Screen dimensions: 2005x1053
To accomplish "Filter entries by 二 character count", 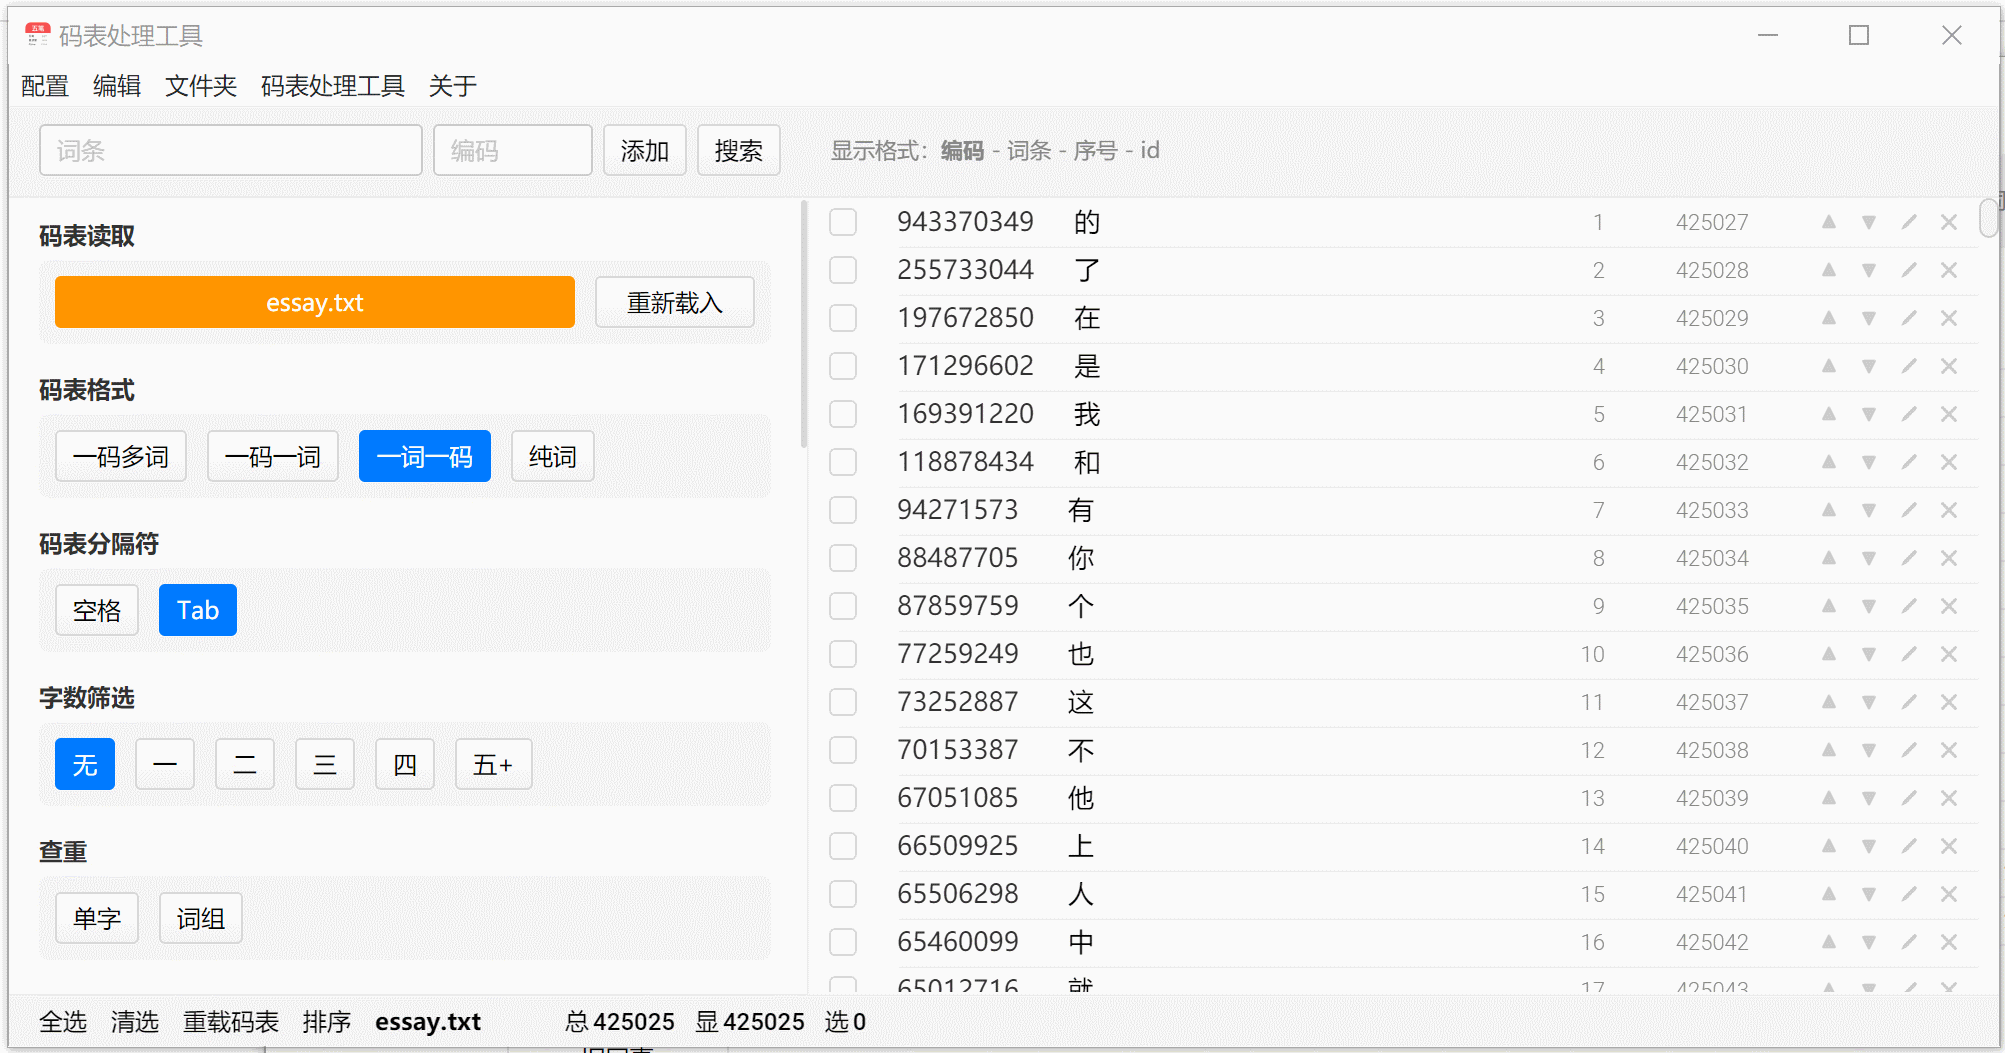I will pyautogui.click(x=244, y=763).
